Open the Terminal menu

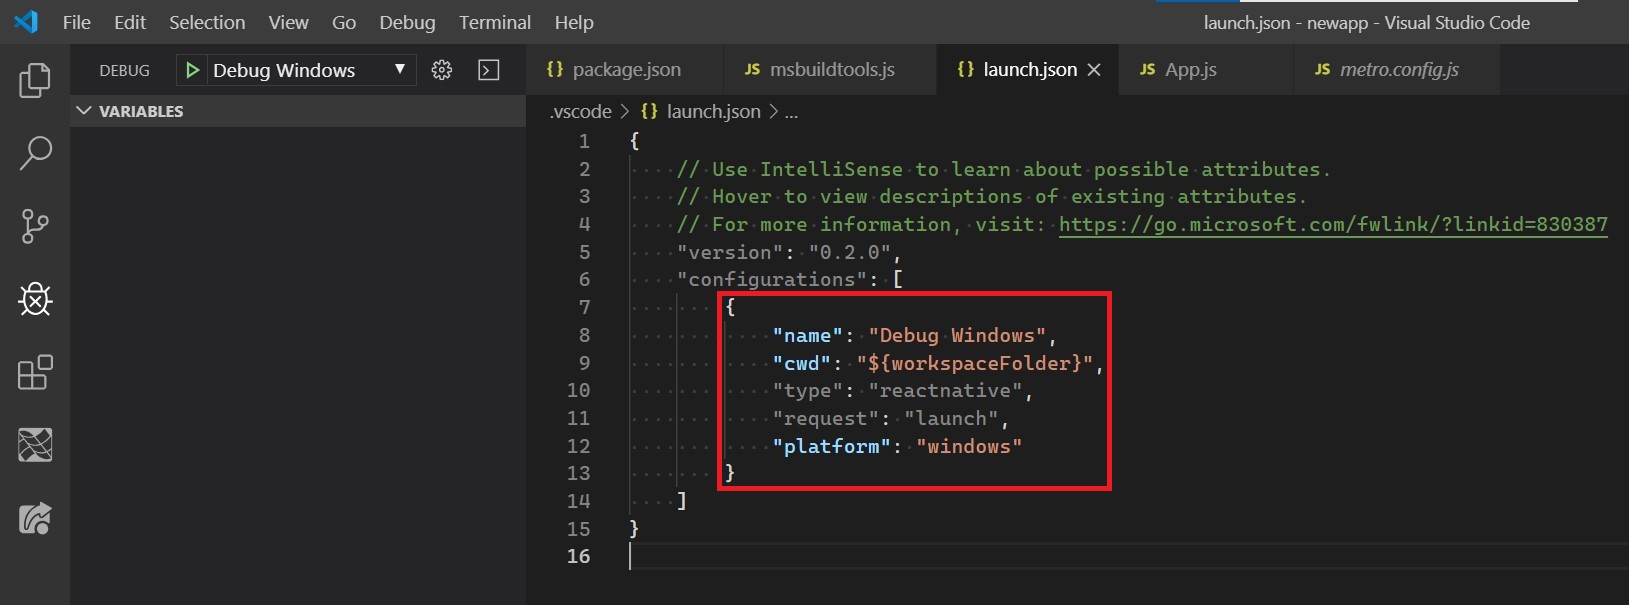[x=495, y=22]
